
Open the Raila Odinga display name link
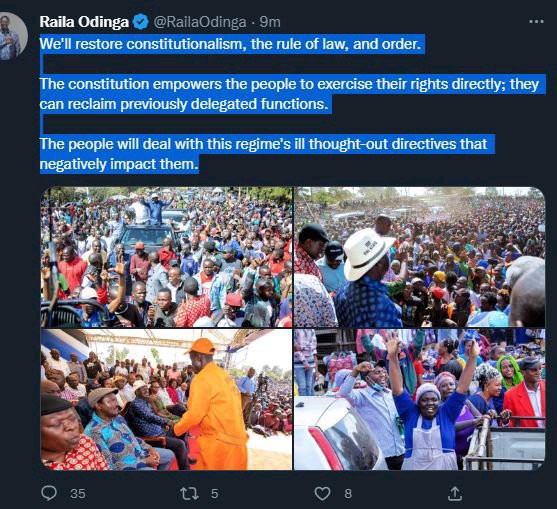(84, 22)
